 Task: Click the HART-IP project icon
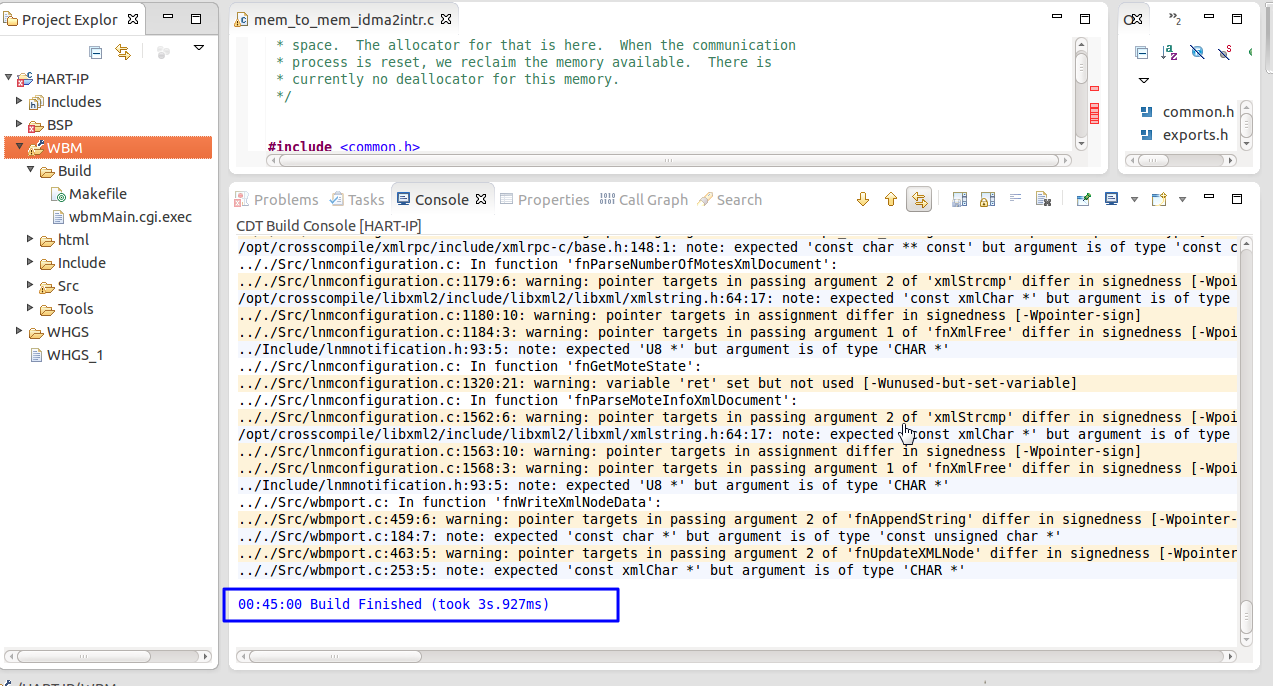pos(24,79)
